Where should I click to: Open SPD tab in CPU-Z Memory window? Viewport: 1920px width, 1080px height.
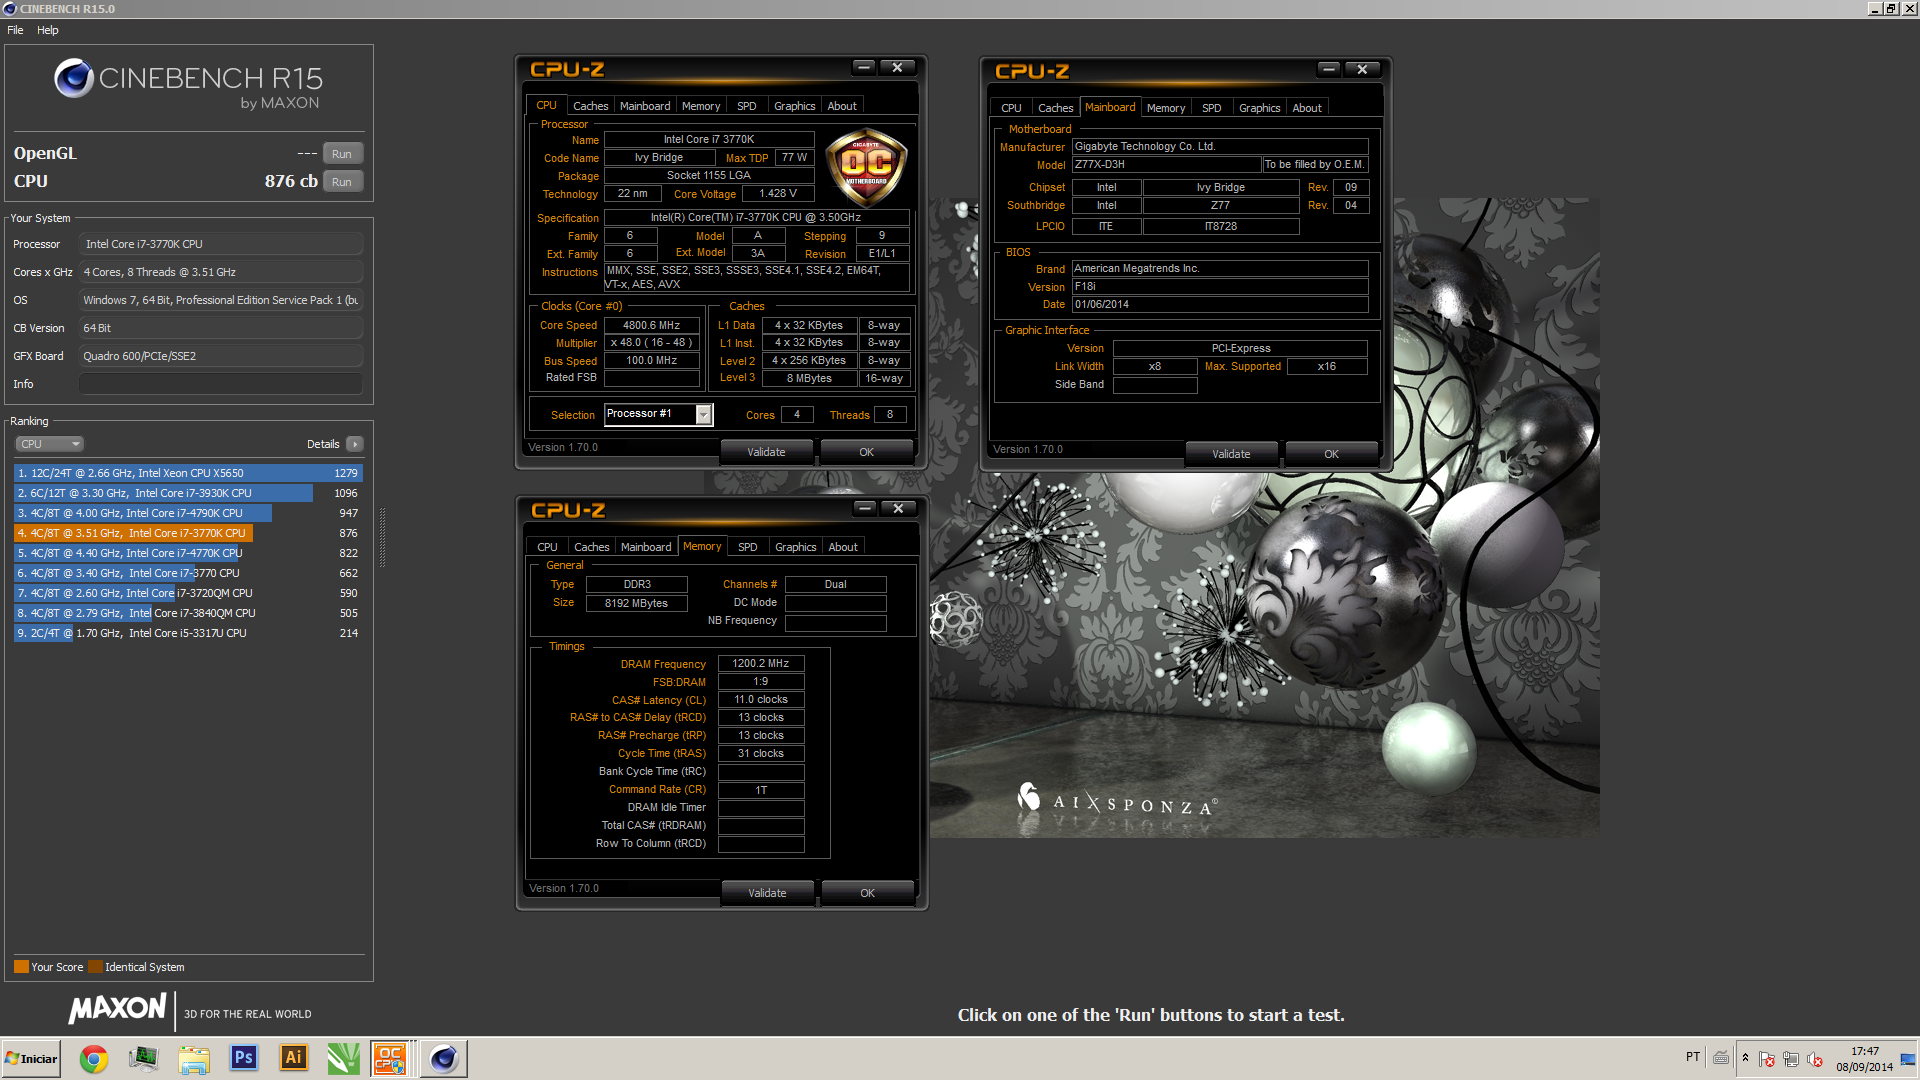pos(747,547)
